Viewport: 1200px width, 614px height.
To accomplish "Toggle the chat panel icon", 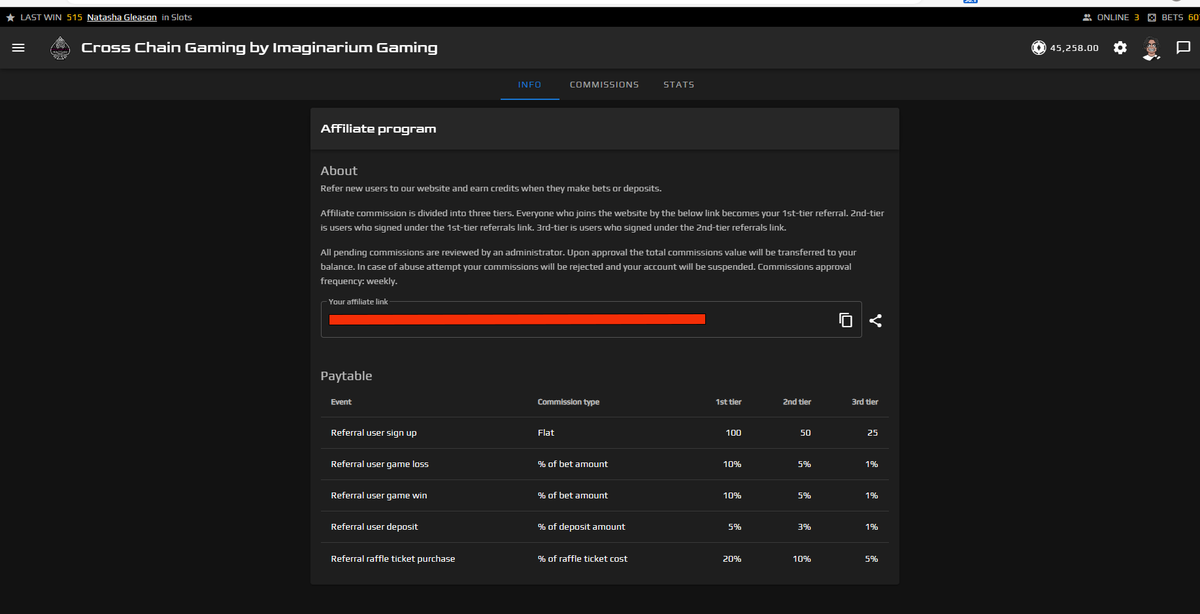I will (x=1183, y=48).
